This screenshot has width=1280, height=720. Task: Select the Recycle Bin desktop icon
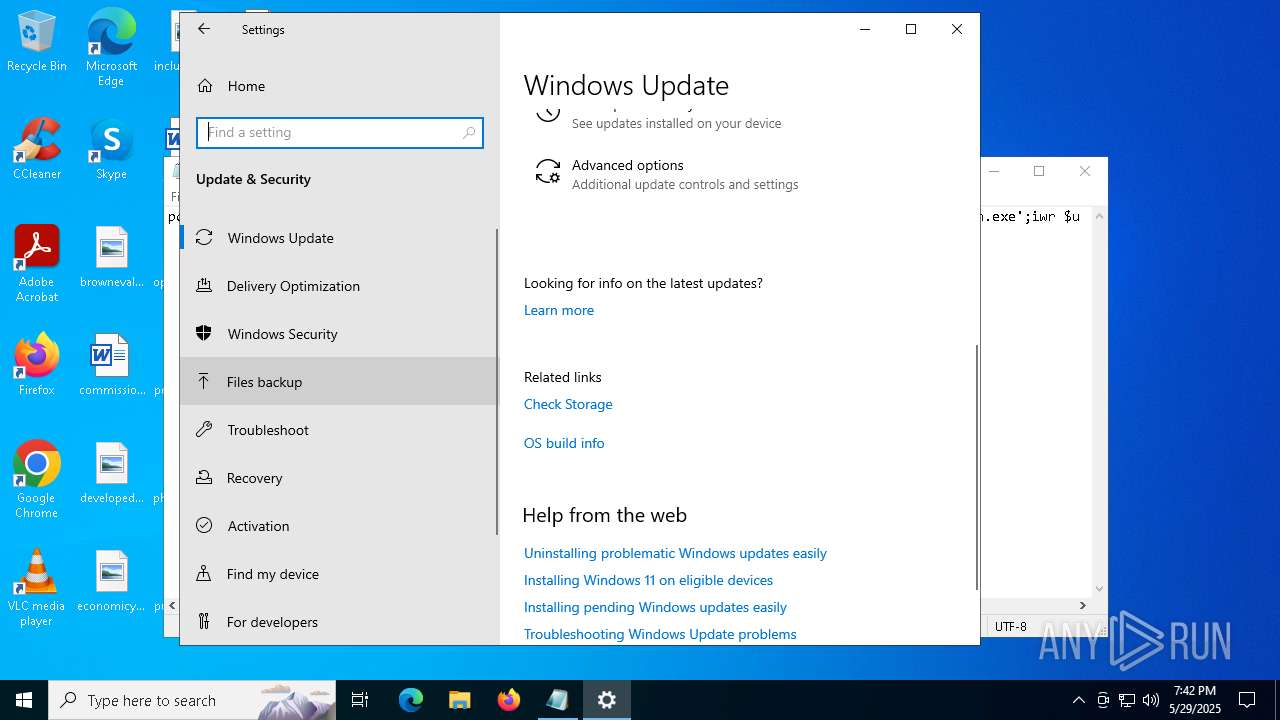click(x=37, y=42)
